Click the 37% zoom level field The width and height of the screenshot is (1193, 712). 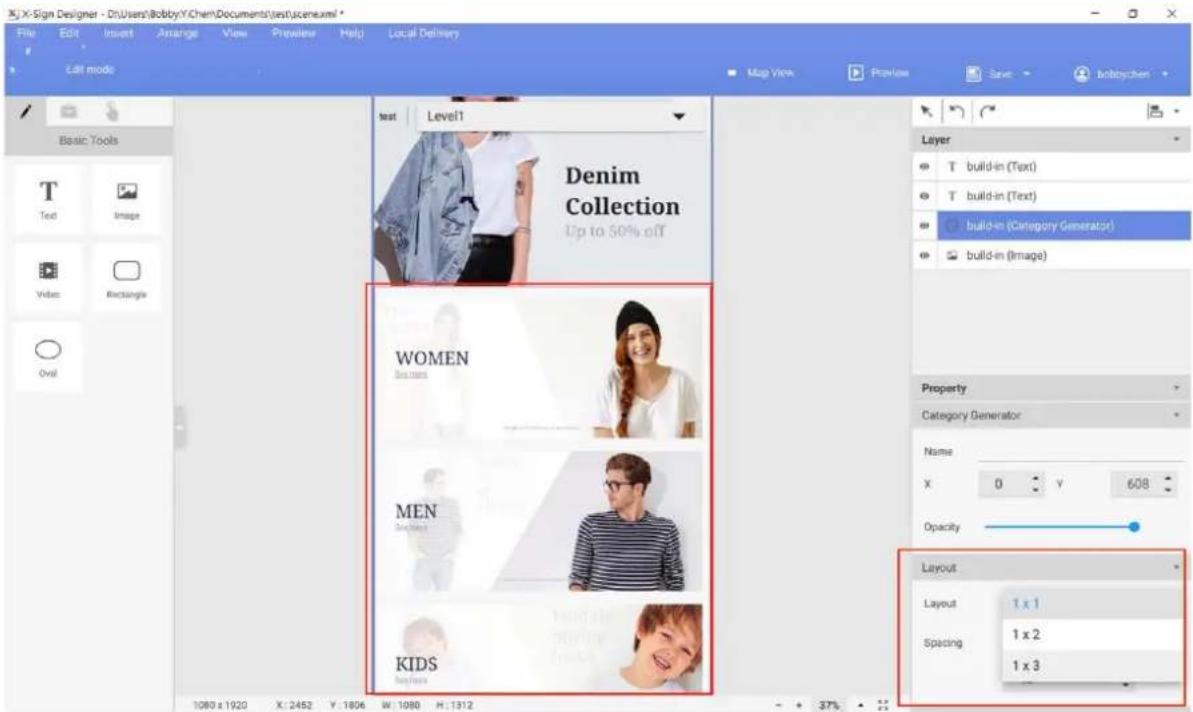(x=829, y=705)
